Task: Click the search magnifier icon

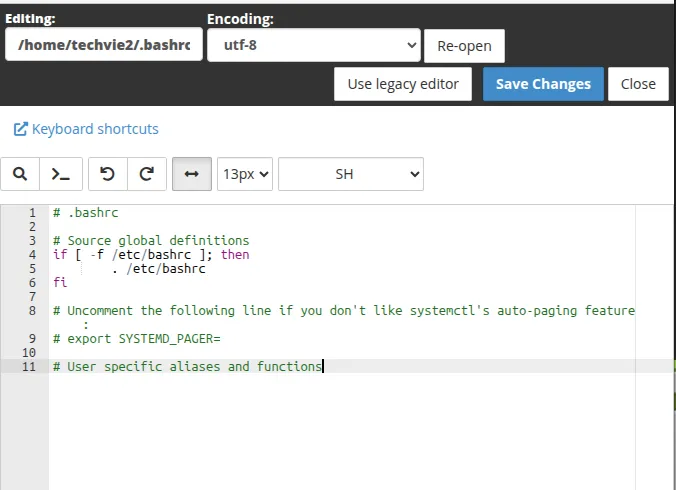Action: point(20,174)
